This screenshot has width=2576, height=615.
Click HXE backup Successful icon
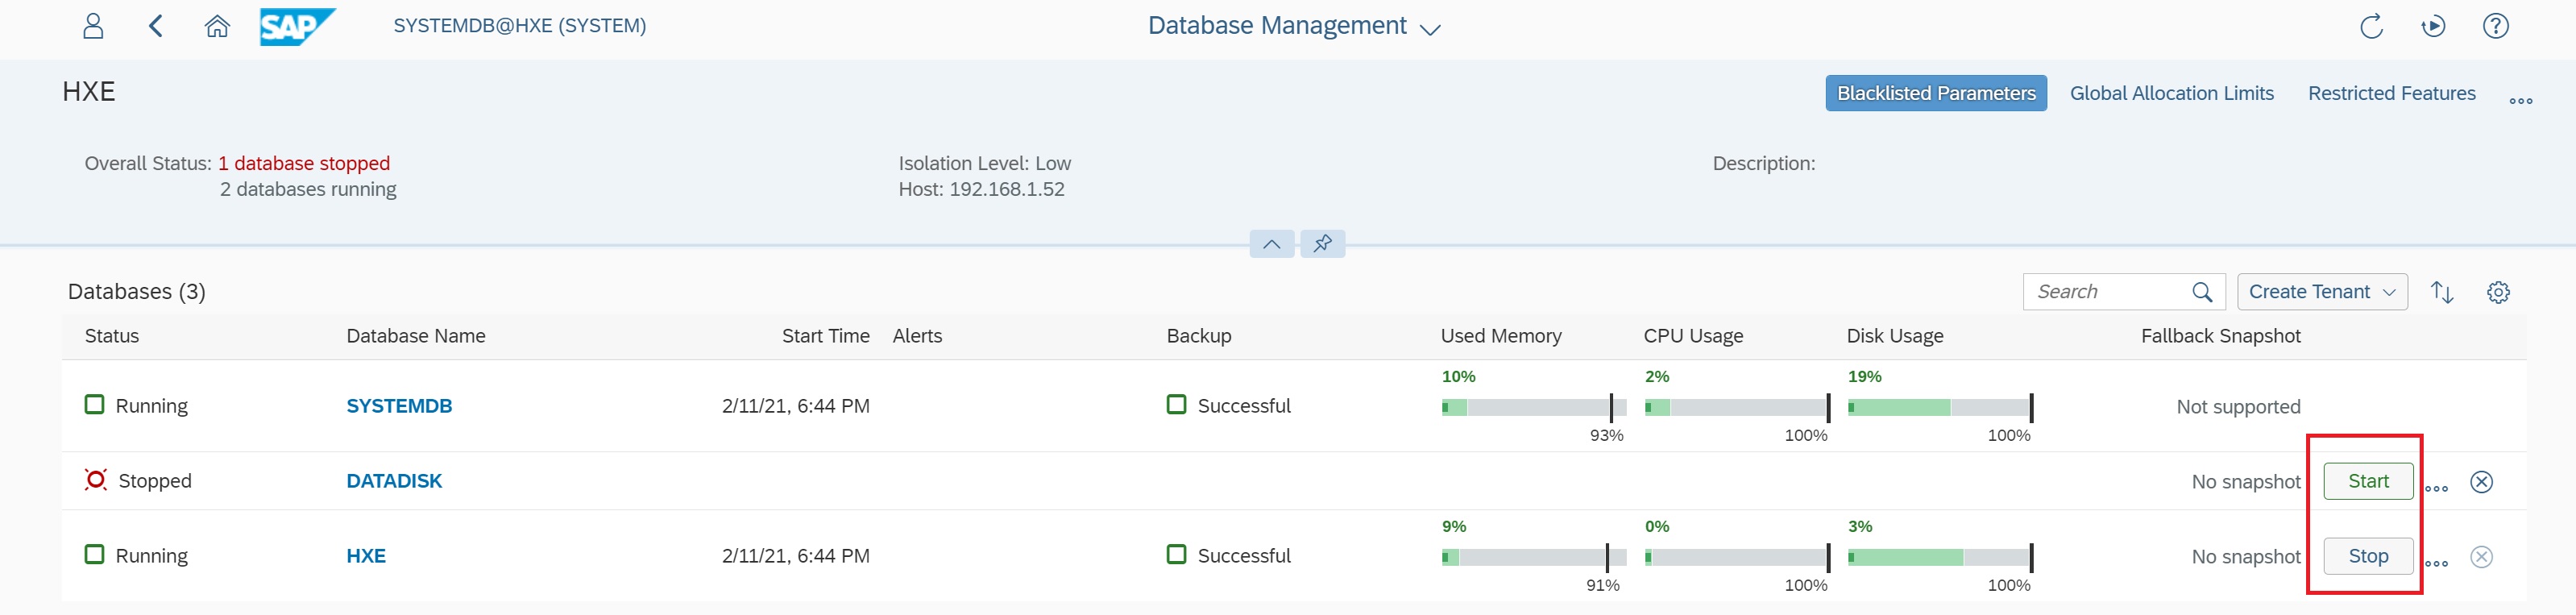[1176, 555]
